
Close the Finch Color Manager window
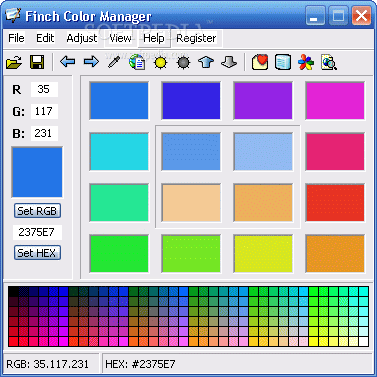point(361,16)
